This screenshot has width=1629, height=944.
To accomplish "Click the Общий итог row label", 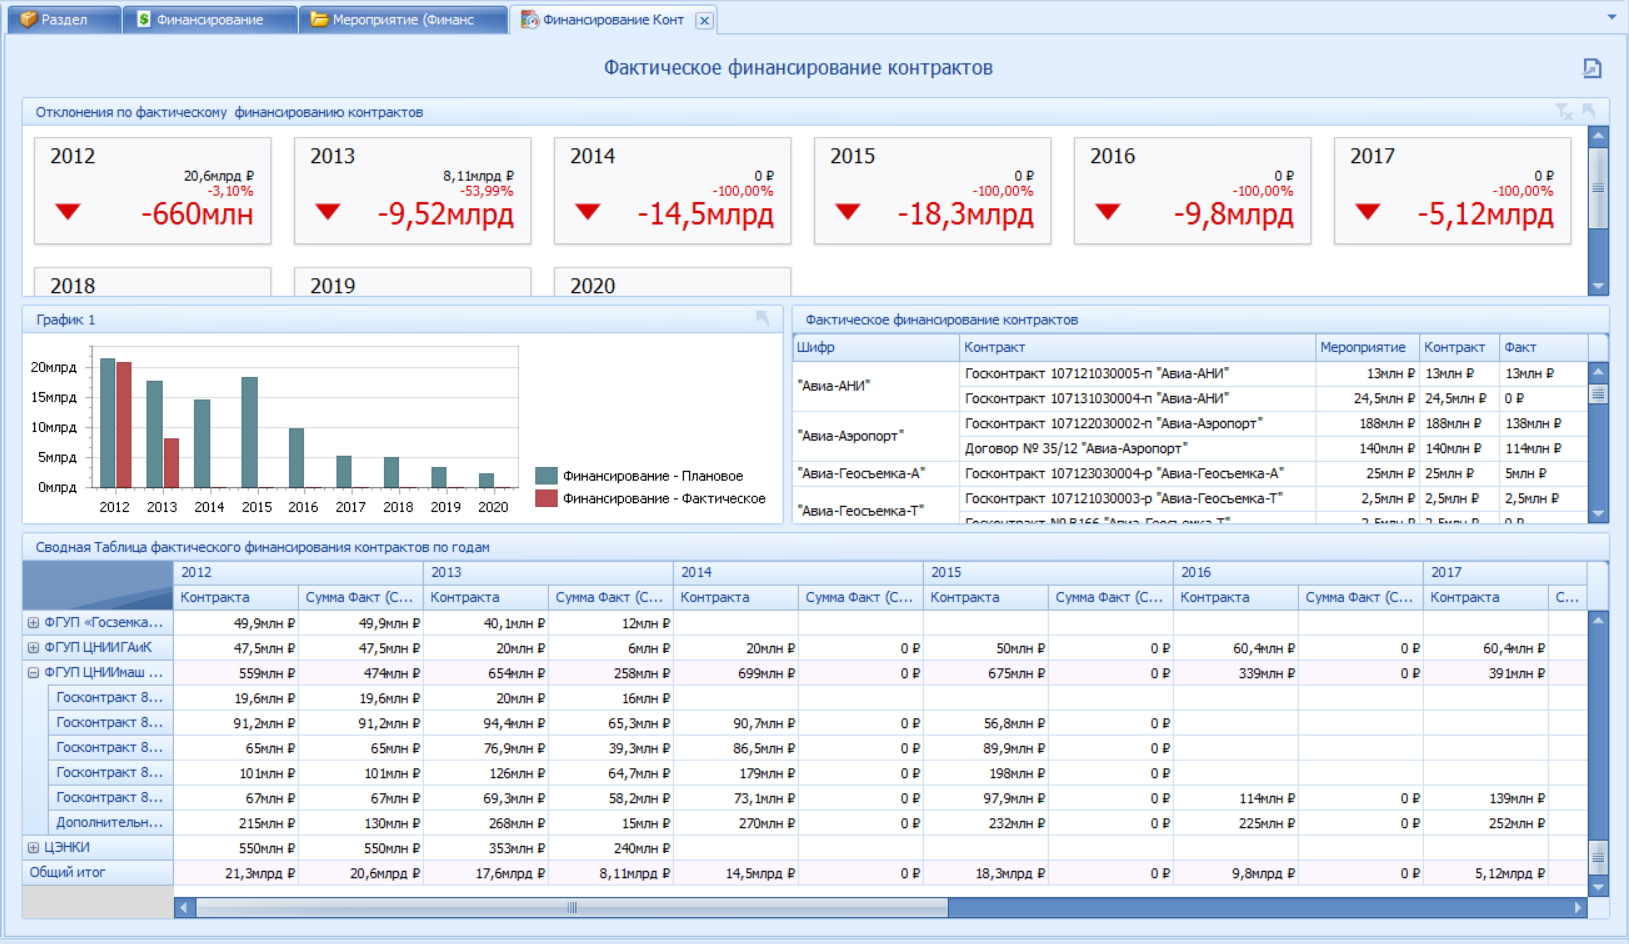I will tap(98, 872).
